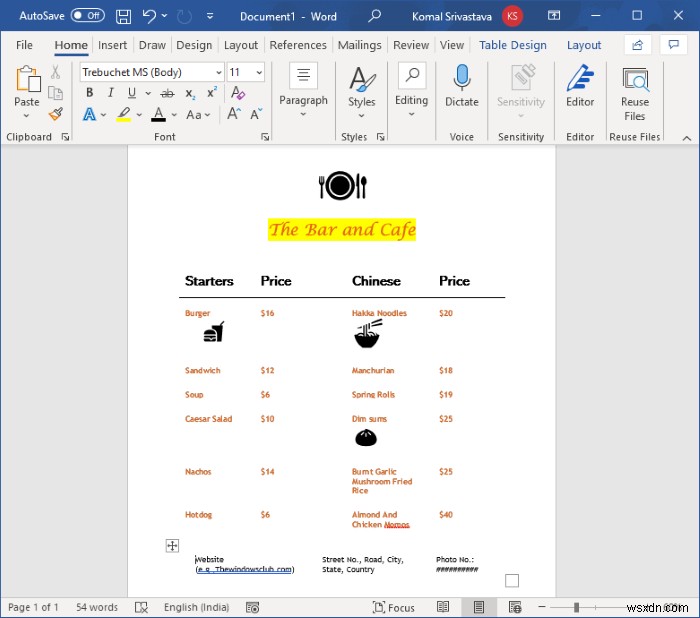This screenshot has width=700, height=618.
Task: Click the KS account avatar
Action: point(512,17)
